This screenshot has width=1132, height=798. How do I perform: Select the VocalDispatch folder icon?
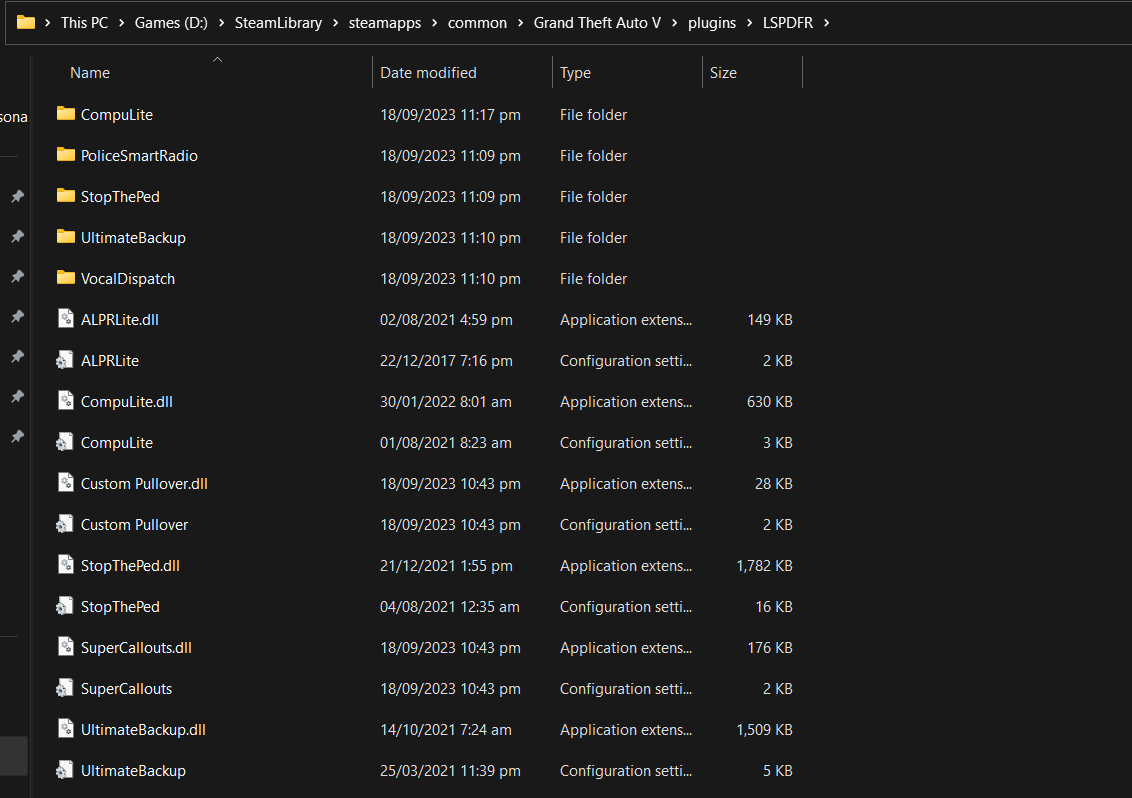click(x=66, y=278)
